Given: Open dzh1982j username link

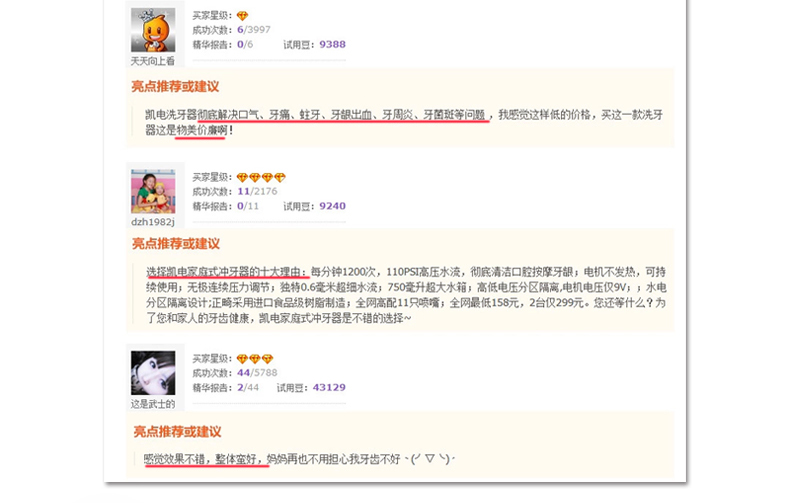Looking at the screenshot, I should point(153,222).
